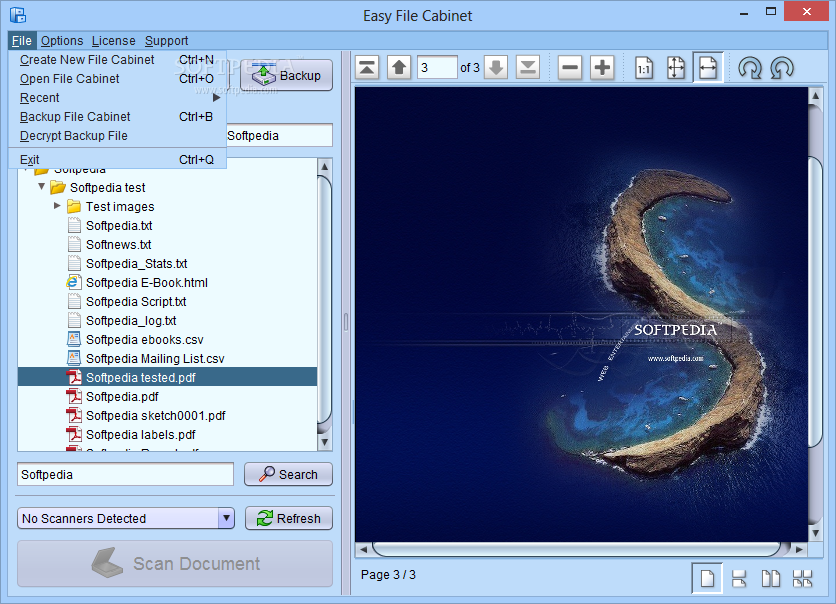Go to previous page with up arrow

pos(399,68)
